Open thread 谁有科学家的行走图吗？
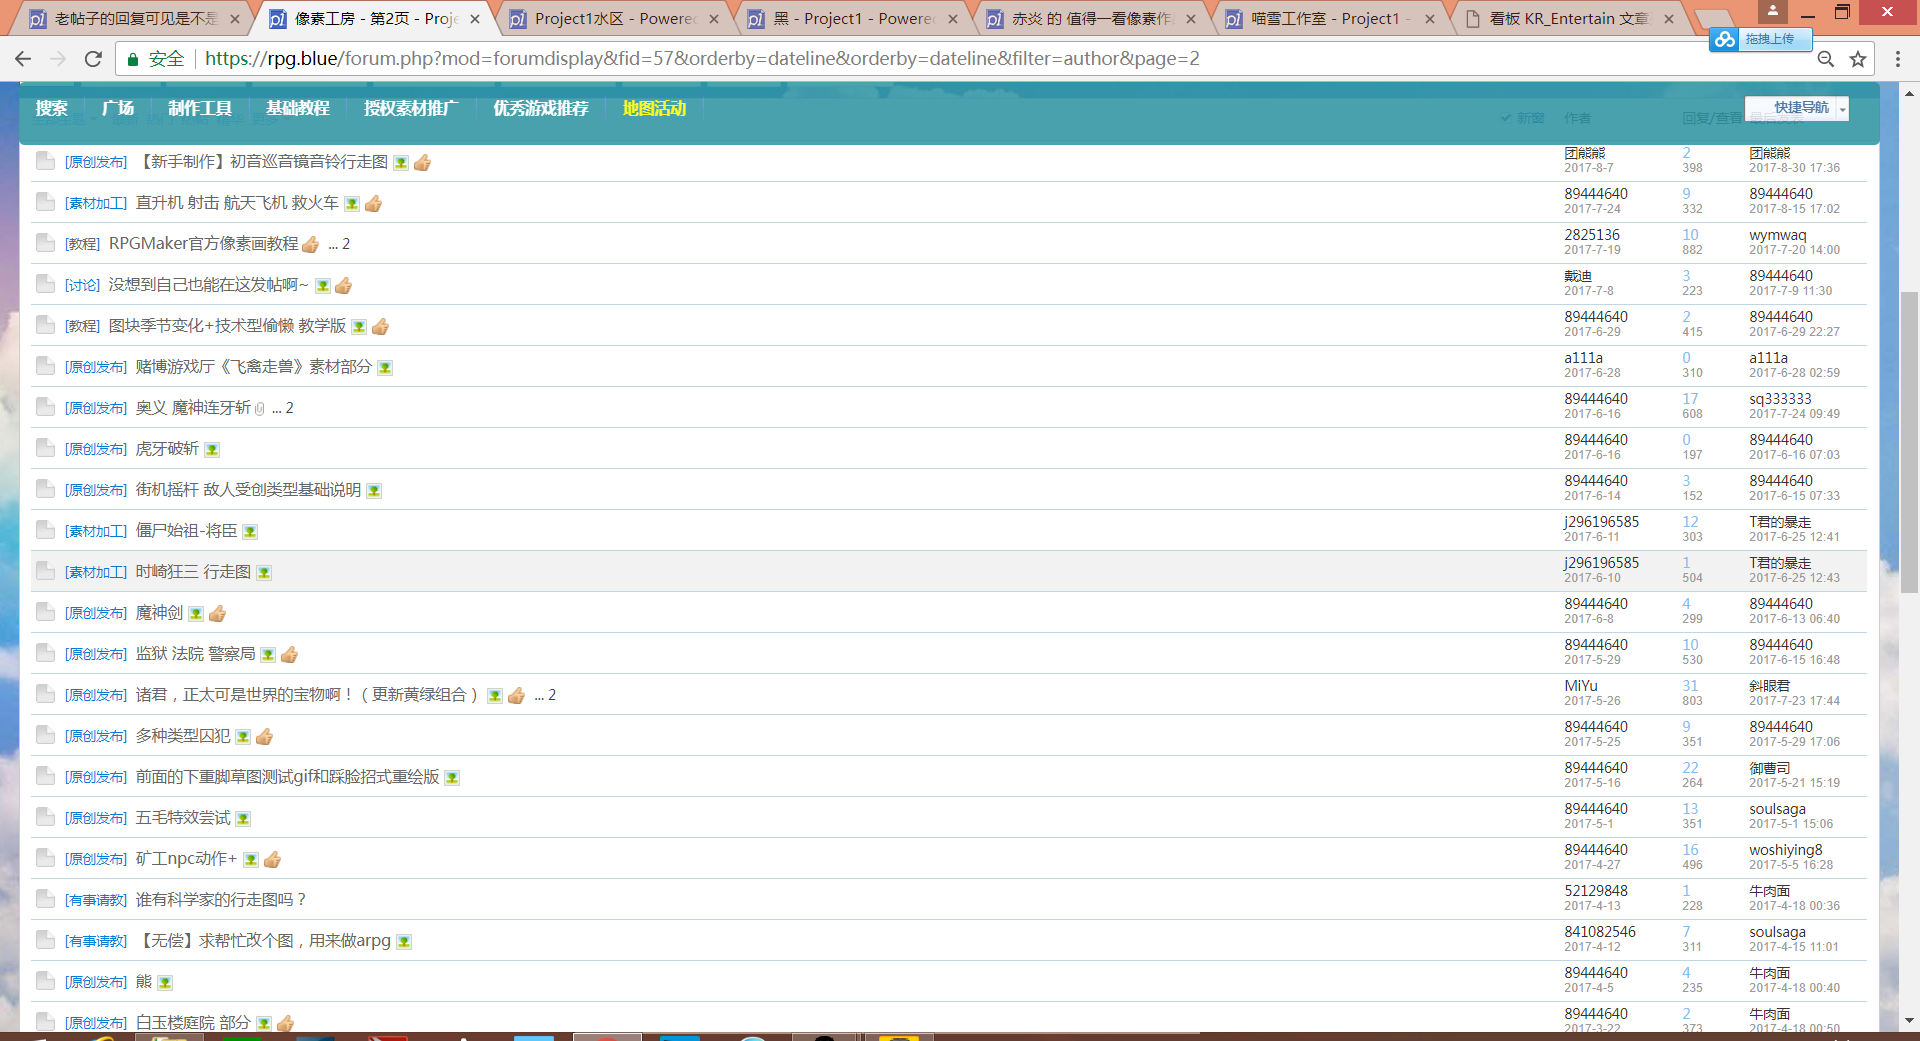 [x=222, y=900]
